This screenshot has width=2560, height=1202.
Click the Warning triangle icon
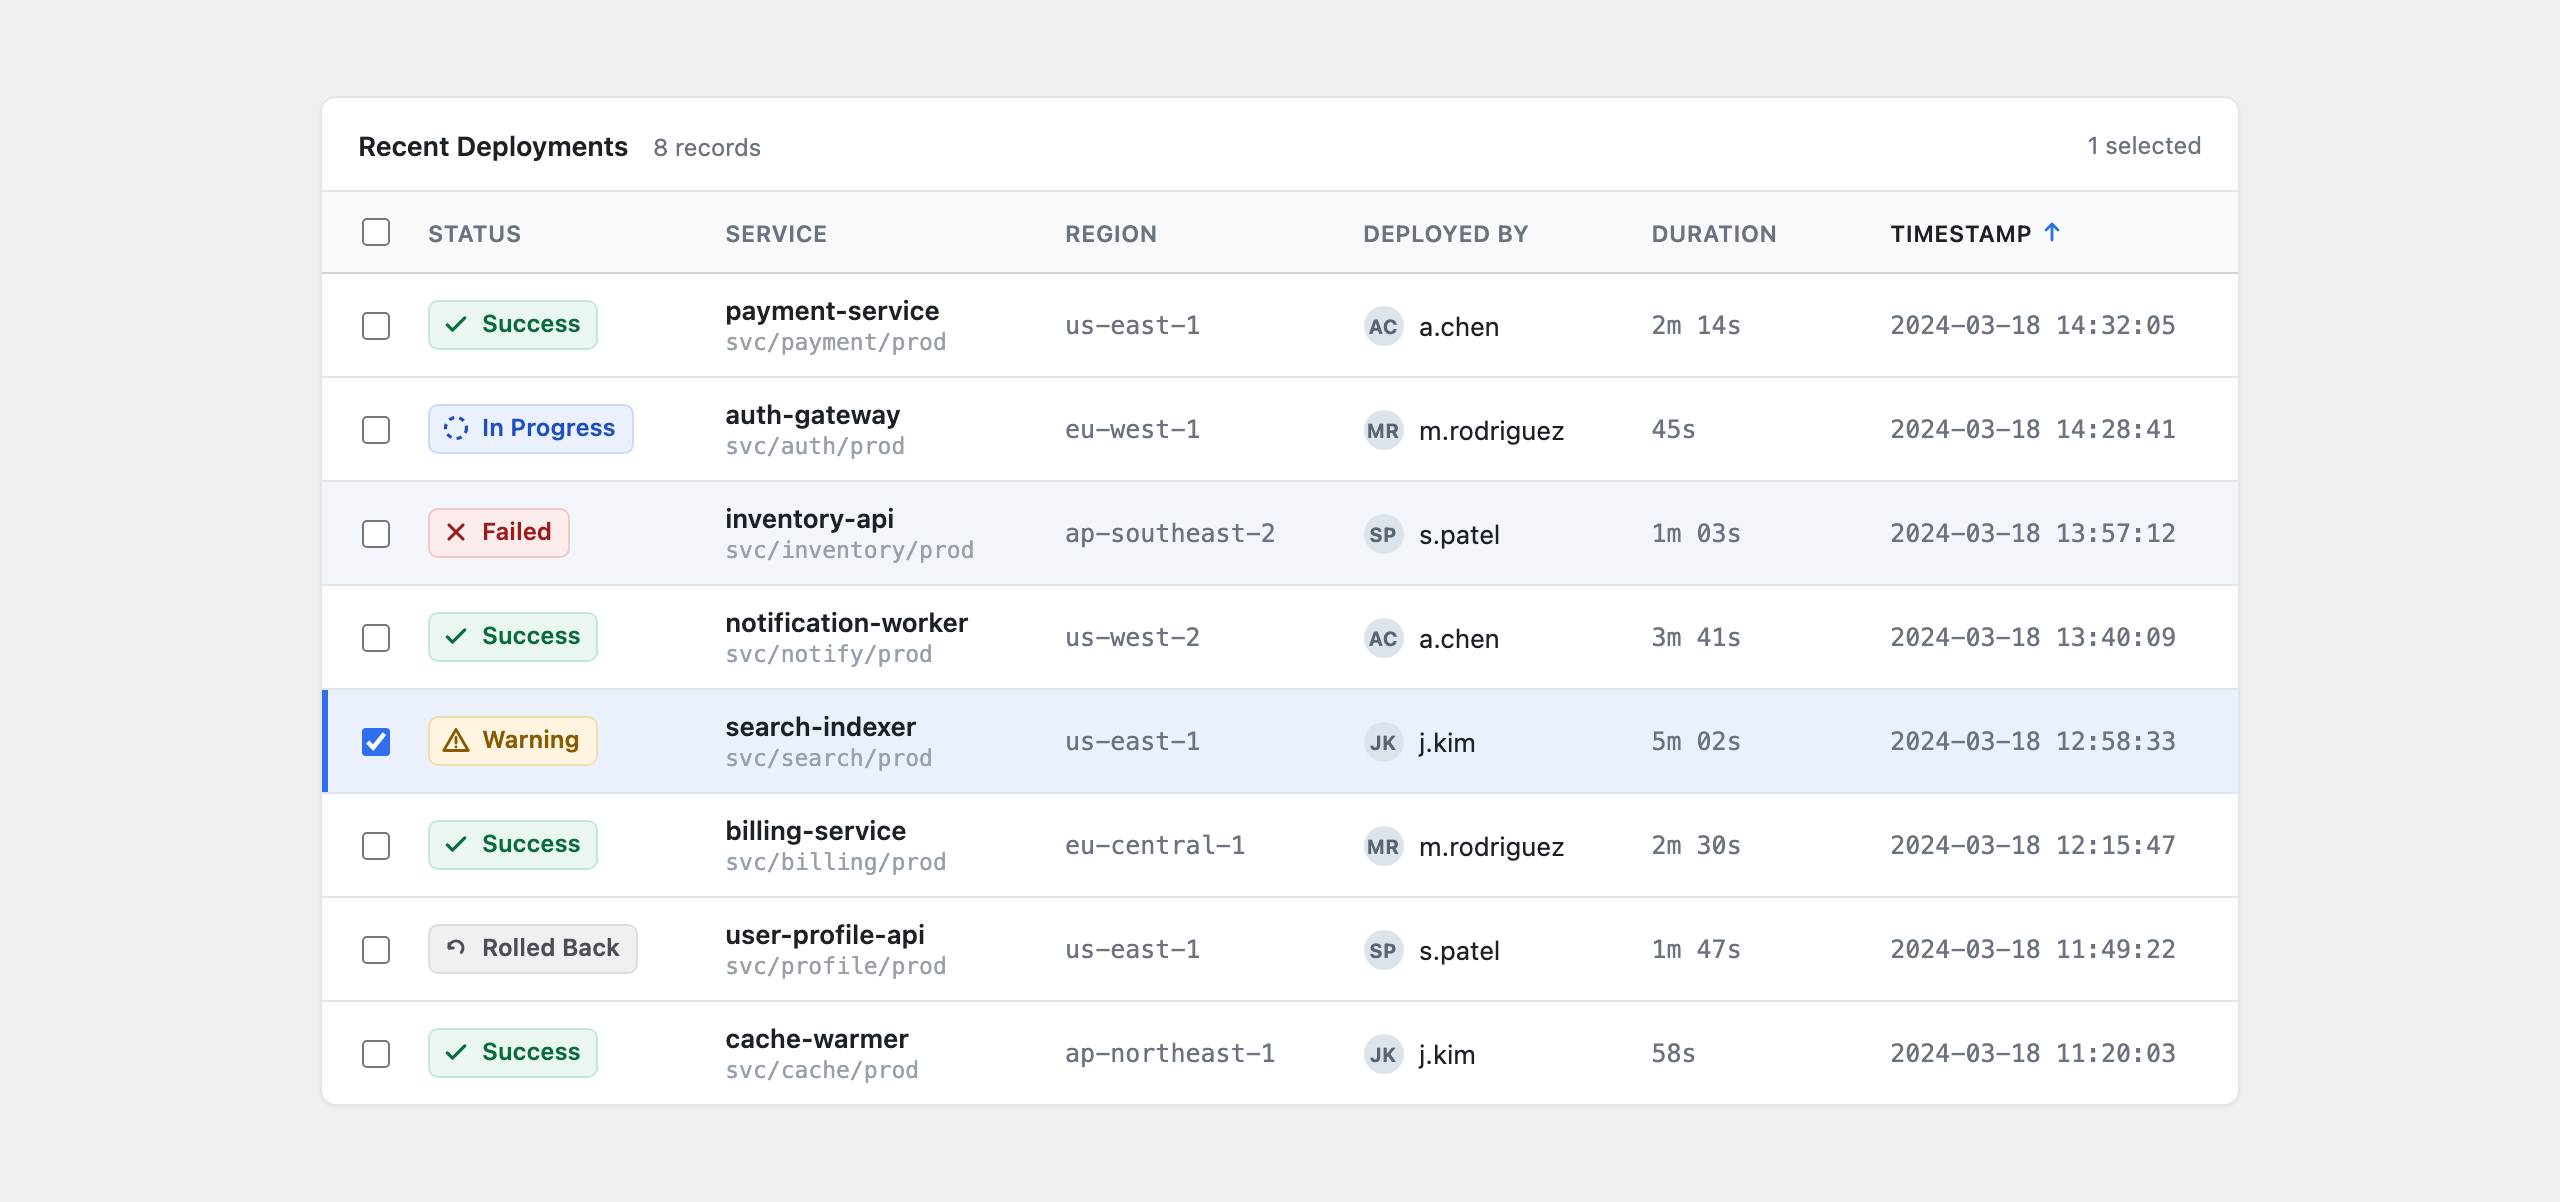point(456,740)
